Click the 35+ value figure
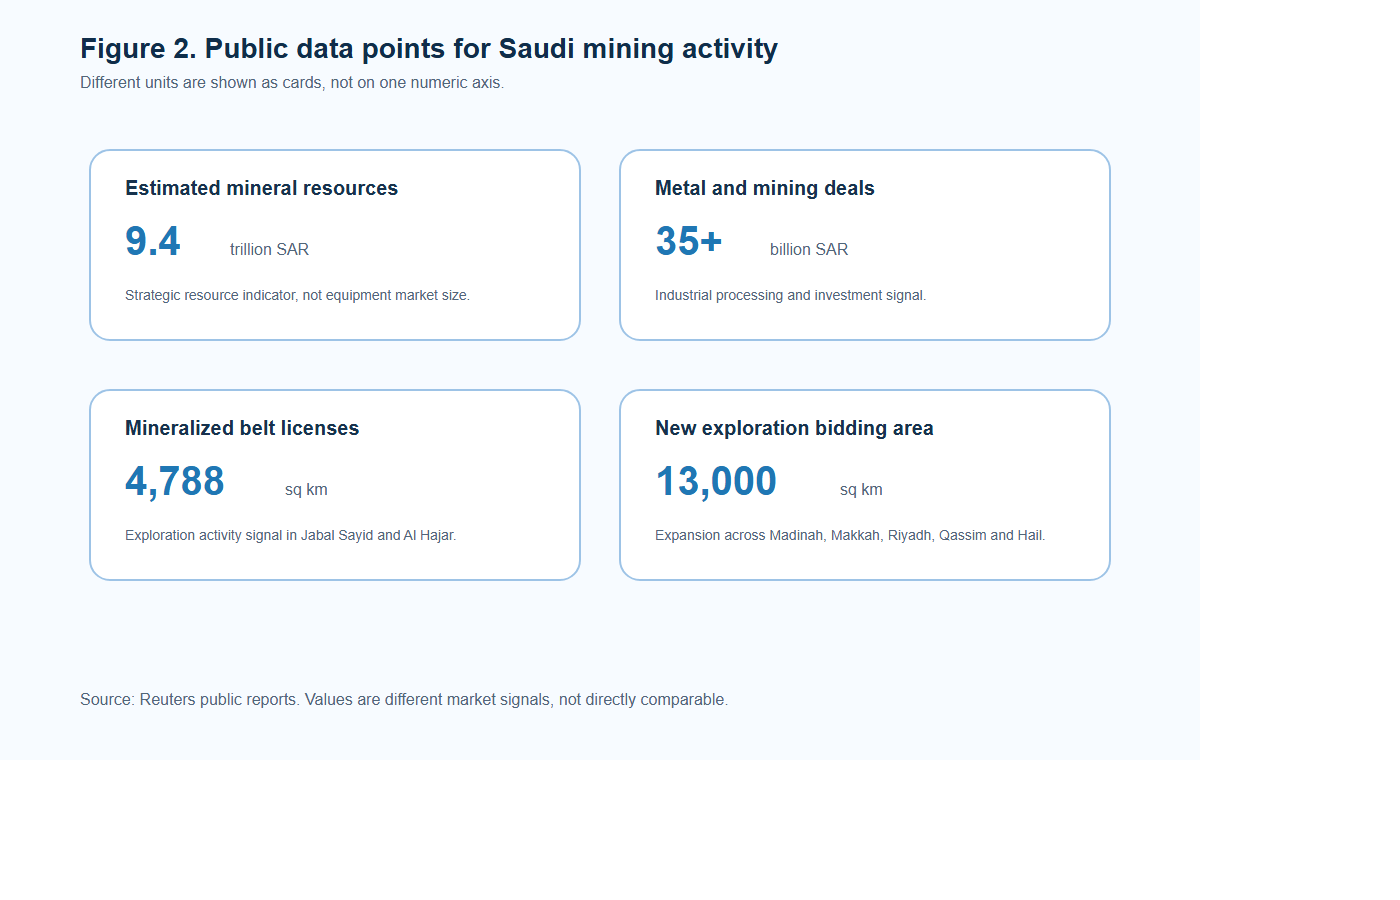 pyautogui.click(x=689, y=241)
